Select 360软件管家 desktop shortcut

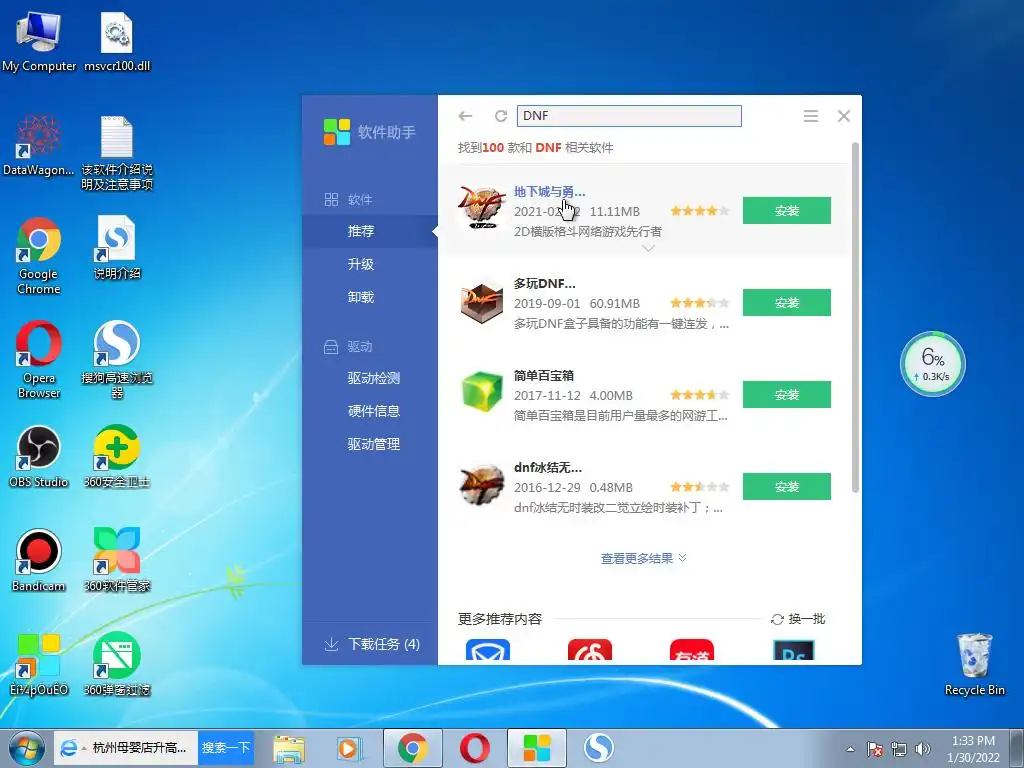pos(117,560)
